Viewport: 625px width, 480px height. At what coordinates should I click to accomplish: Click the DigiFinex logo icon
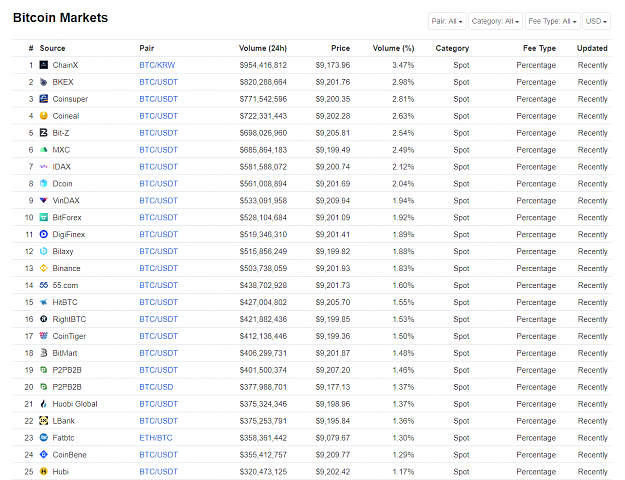pos(43,234)
